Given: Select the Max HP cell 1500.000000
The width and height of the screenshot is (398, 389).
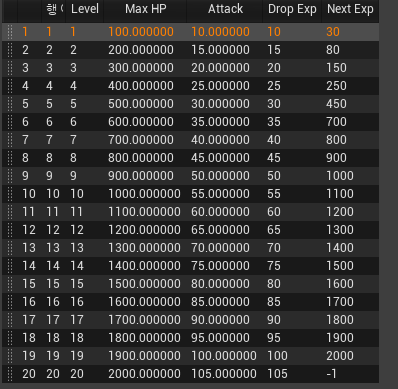Looking at the screenshot, I should point(144,284).
